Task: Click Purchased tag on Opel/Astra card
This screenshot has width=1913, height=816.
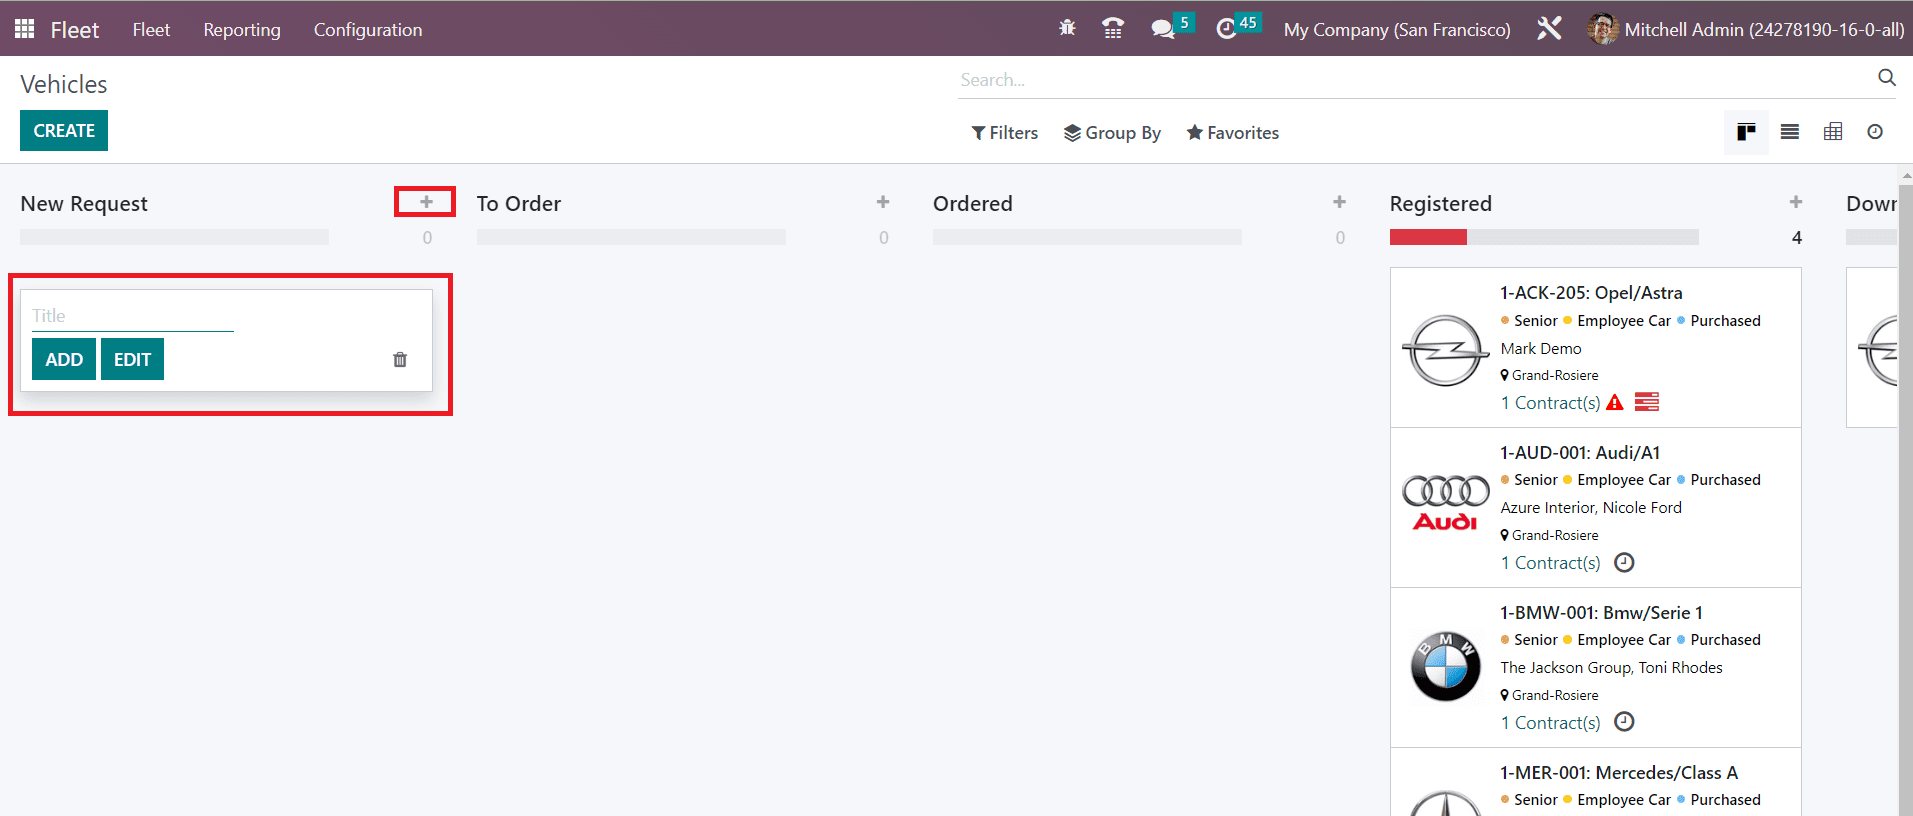Action: click(1720, 321)
